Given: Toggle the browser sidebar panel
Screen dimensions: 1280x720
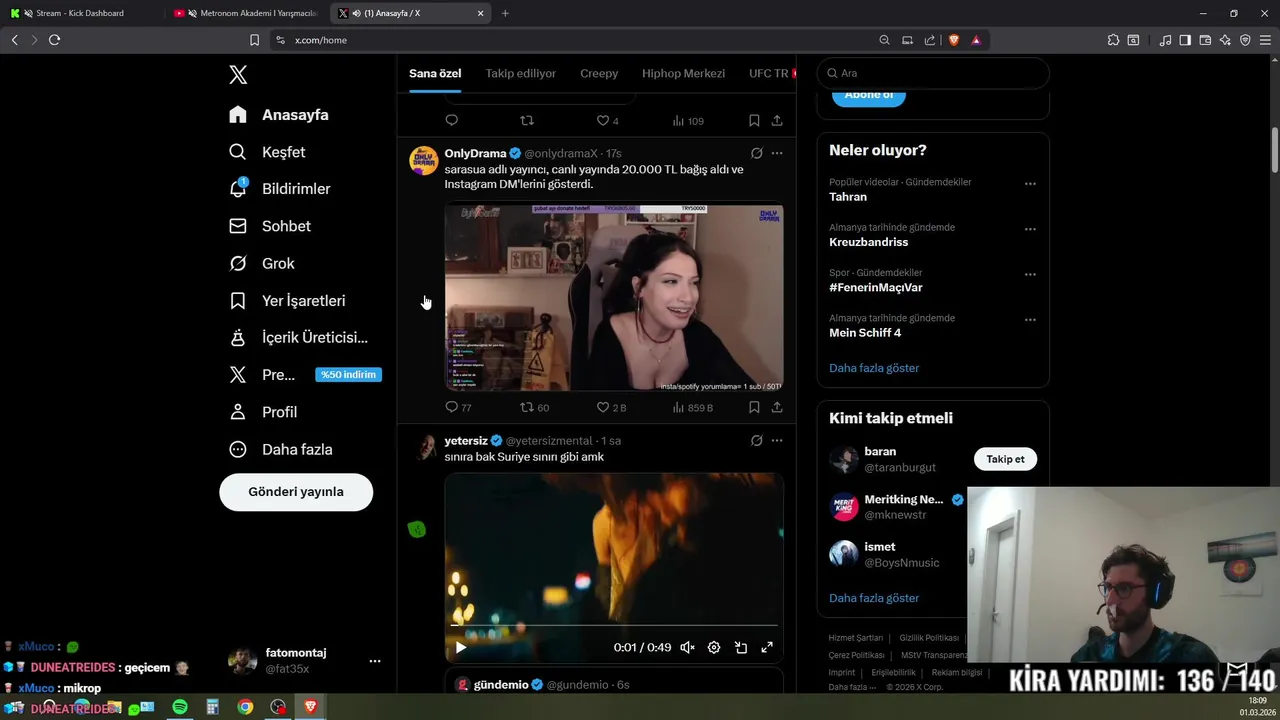Looking at the screenshot, I should point(1185,40).
